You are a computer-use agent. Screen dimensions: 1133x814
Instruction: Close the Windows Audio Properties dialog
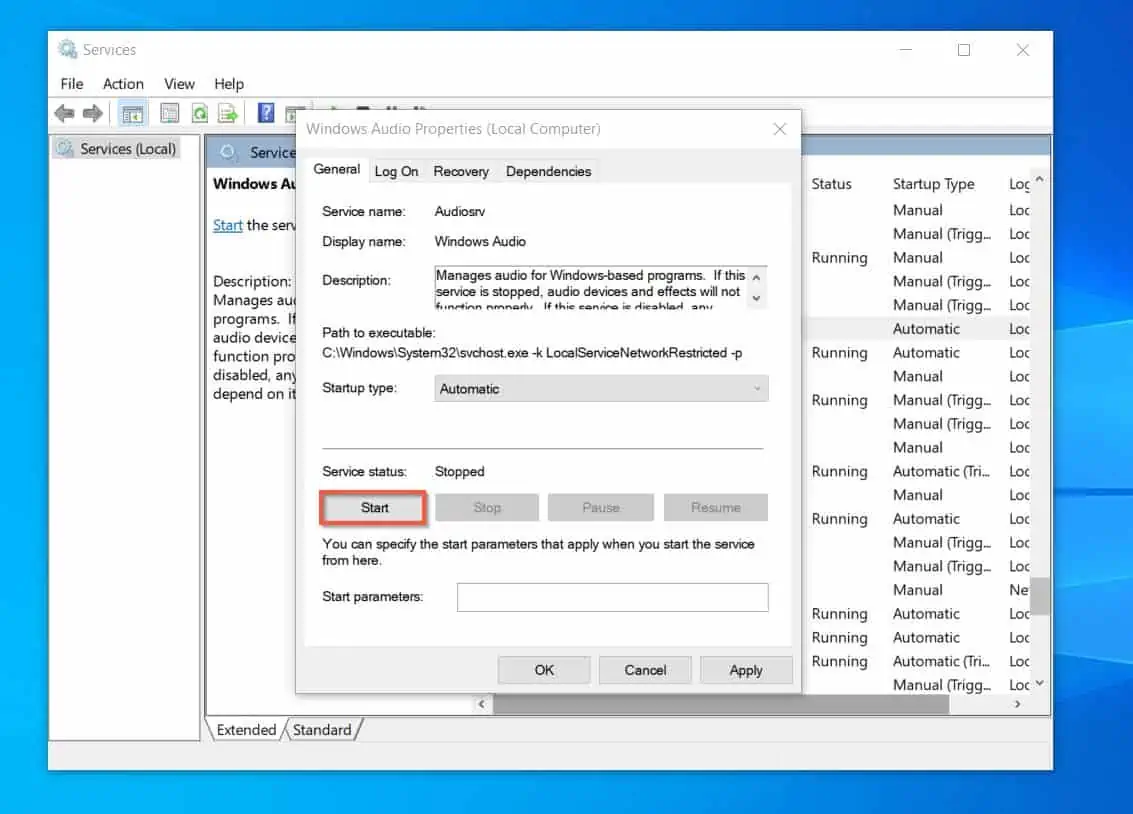(x=780, y=129)
